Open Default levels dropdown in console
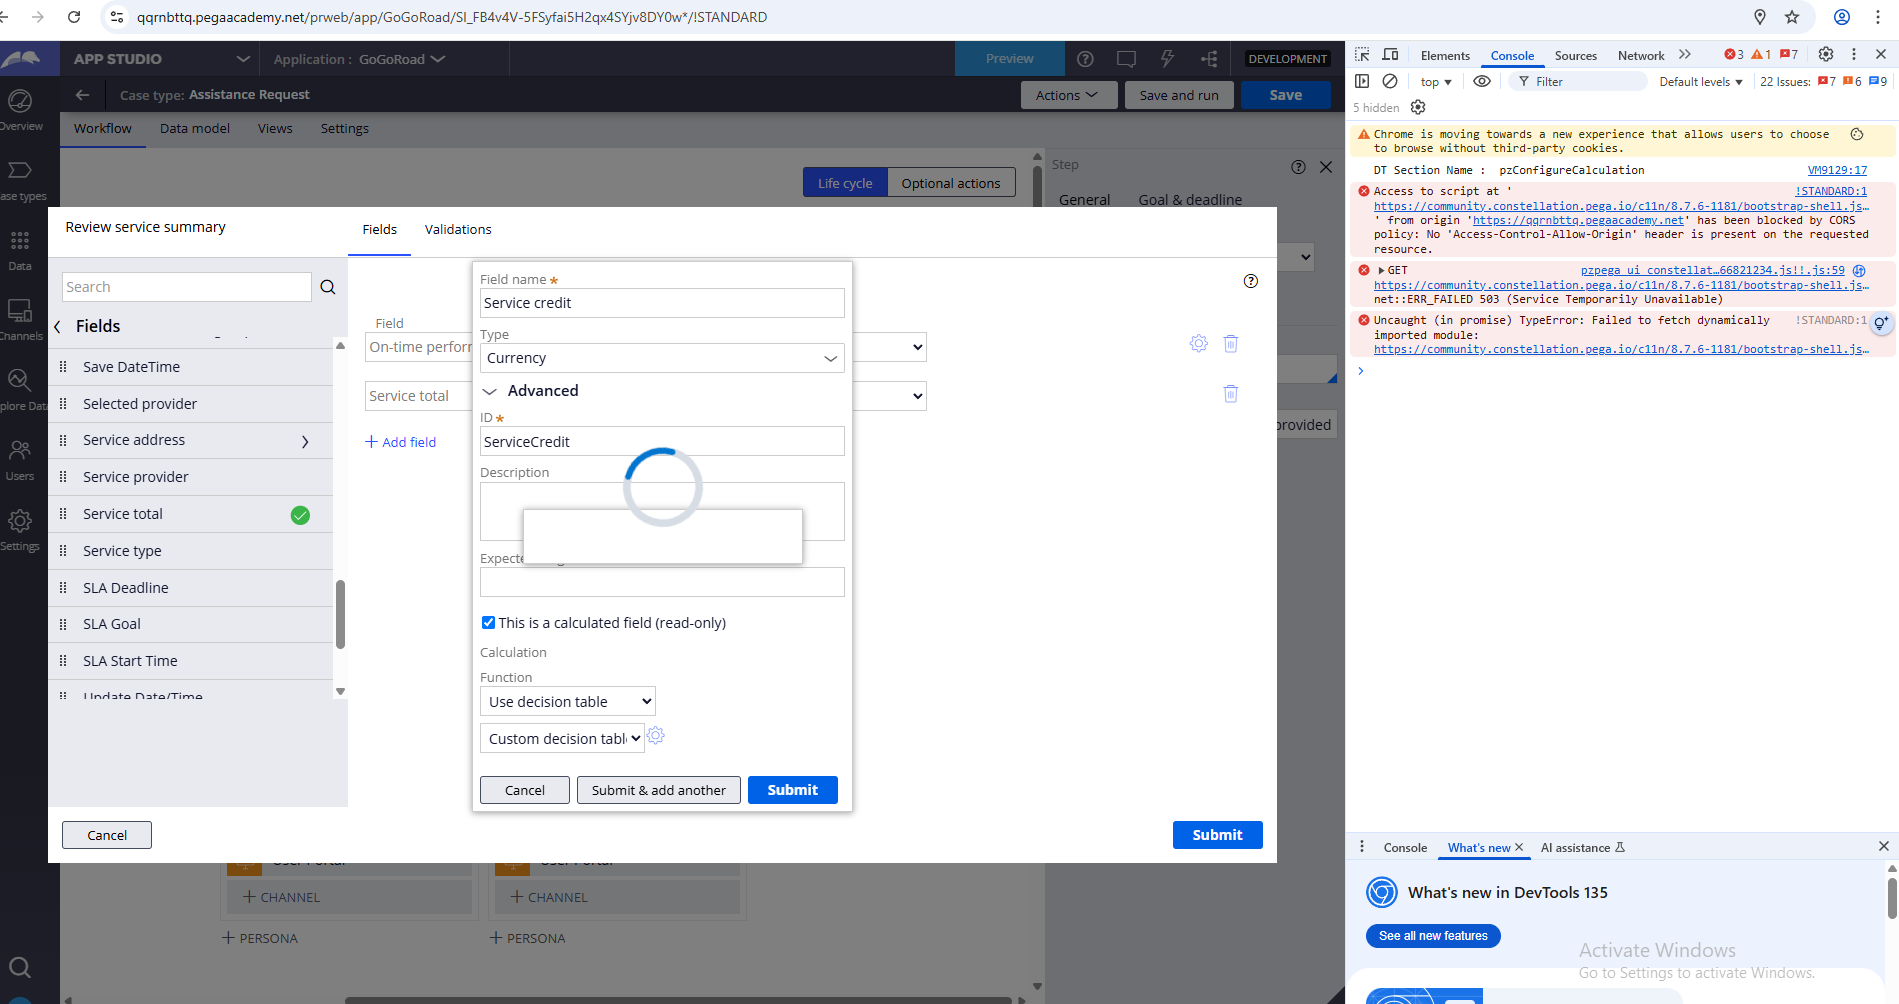The height and width of the screenshot is (1004, 1899). point(1701,82)
